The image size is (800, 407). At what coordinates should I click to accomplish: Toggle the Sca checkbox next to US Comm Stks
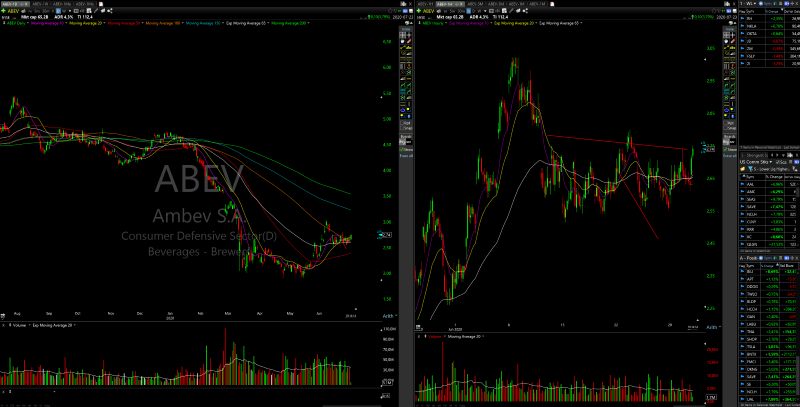778,162
